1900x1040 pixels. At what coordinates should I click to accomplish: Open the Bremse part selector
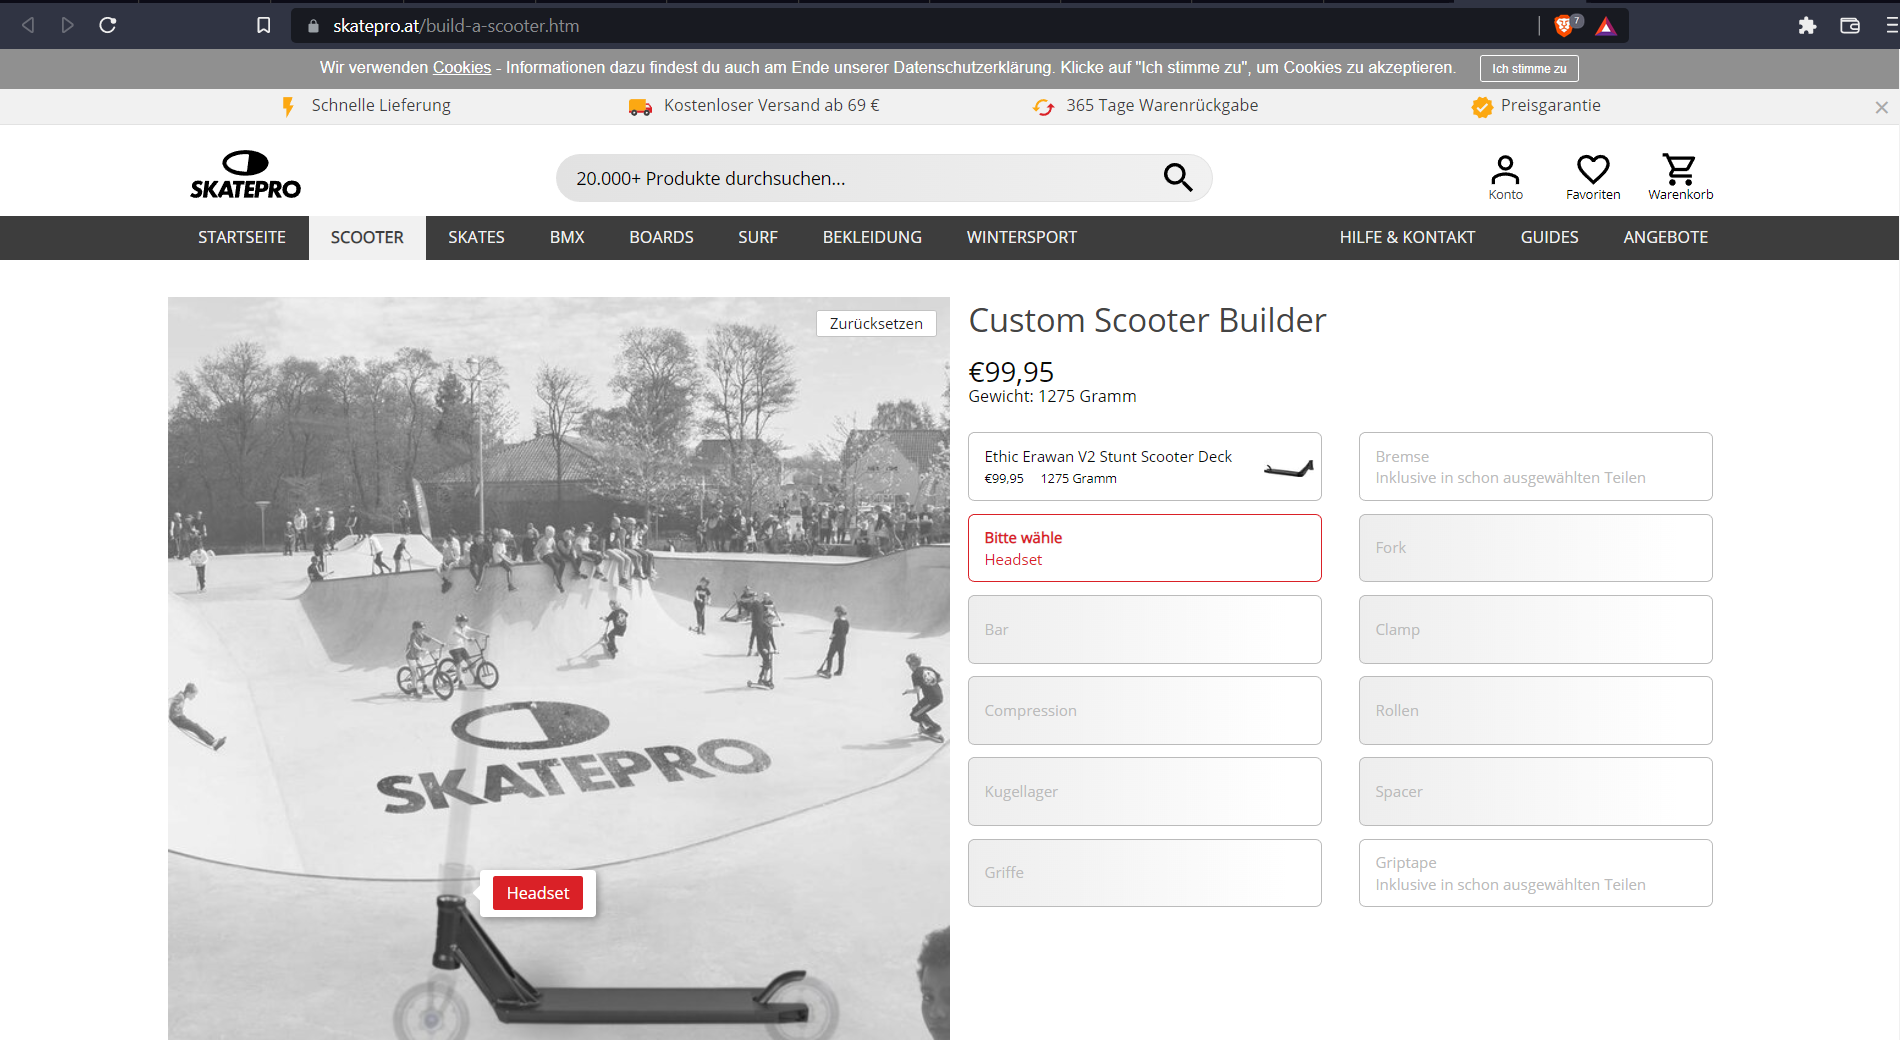point(1535,466)
